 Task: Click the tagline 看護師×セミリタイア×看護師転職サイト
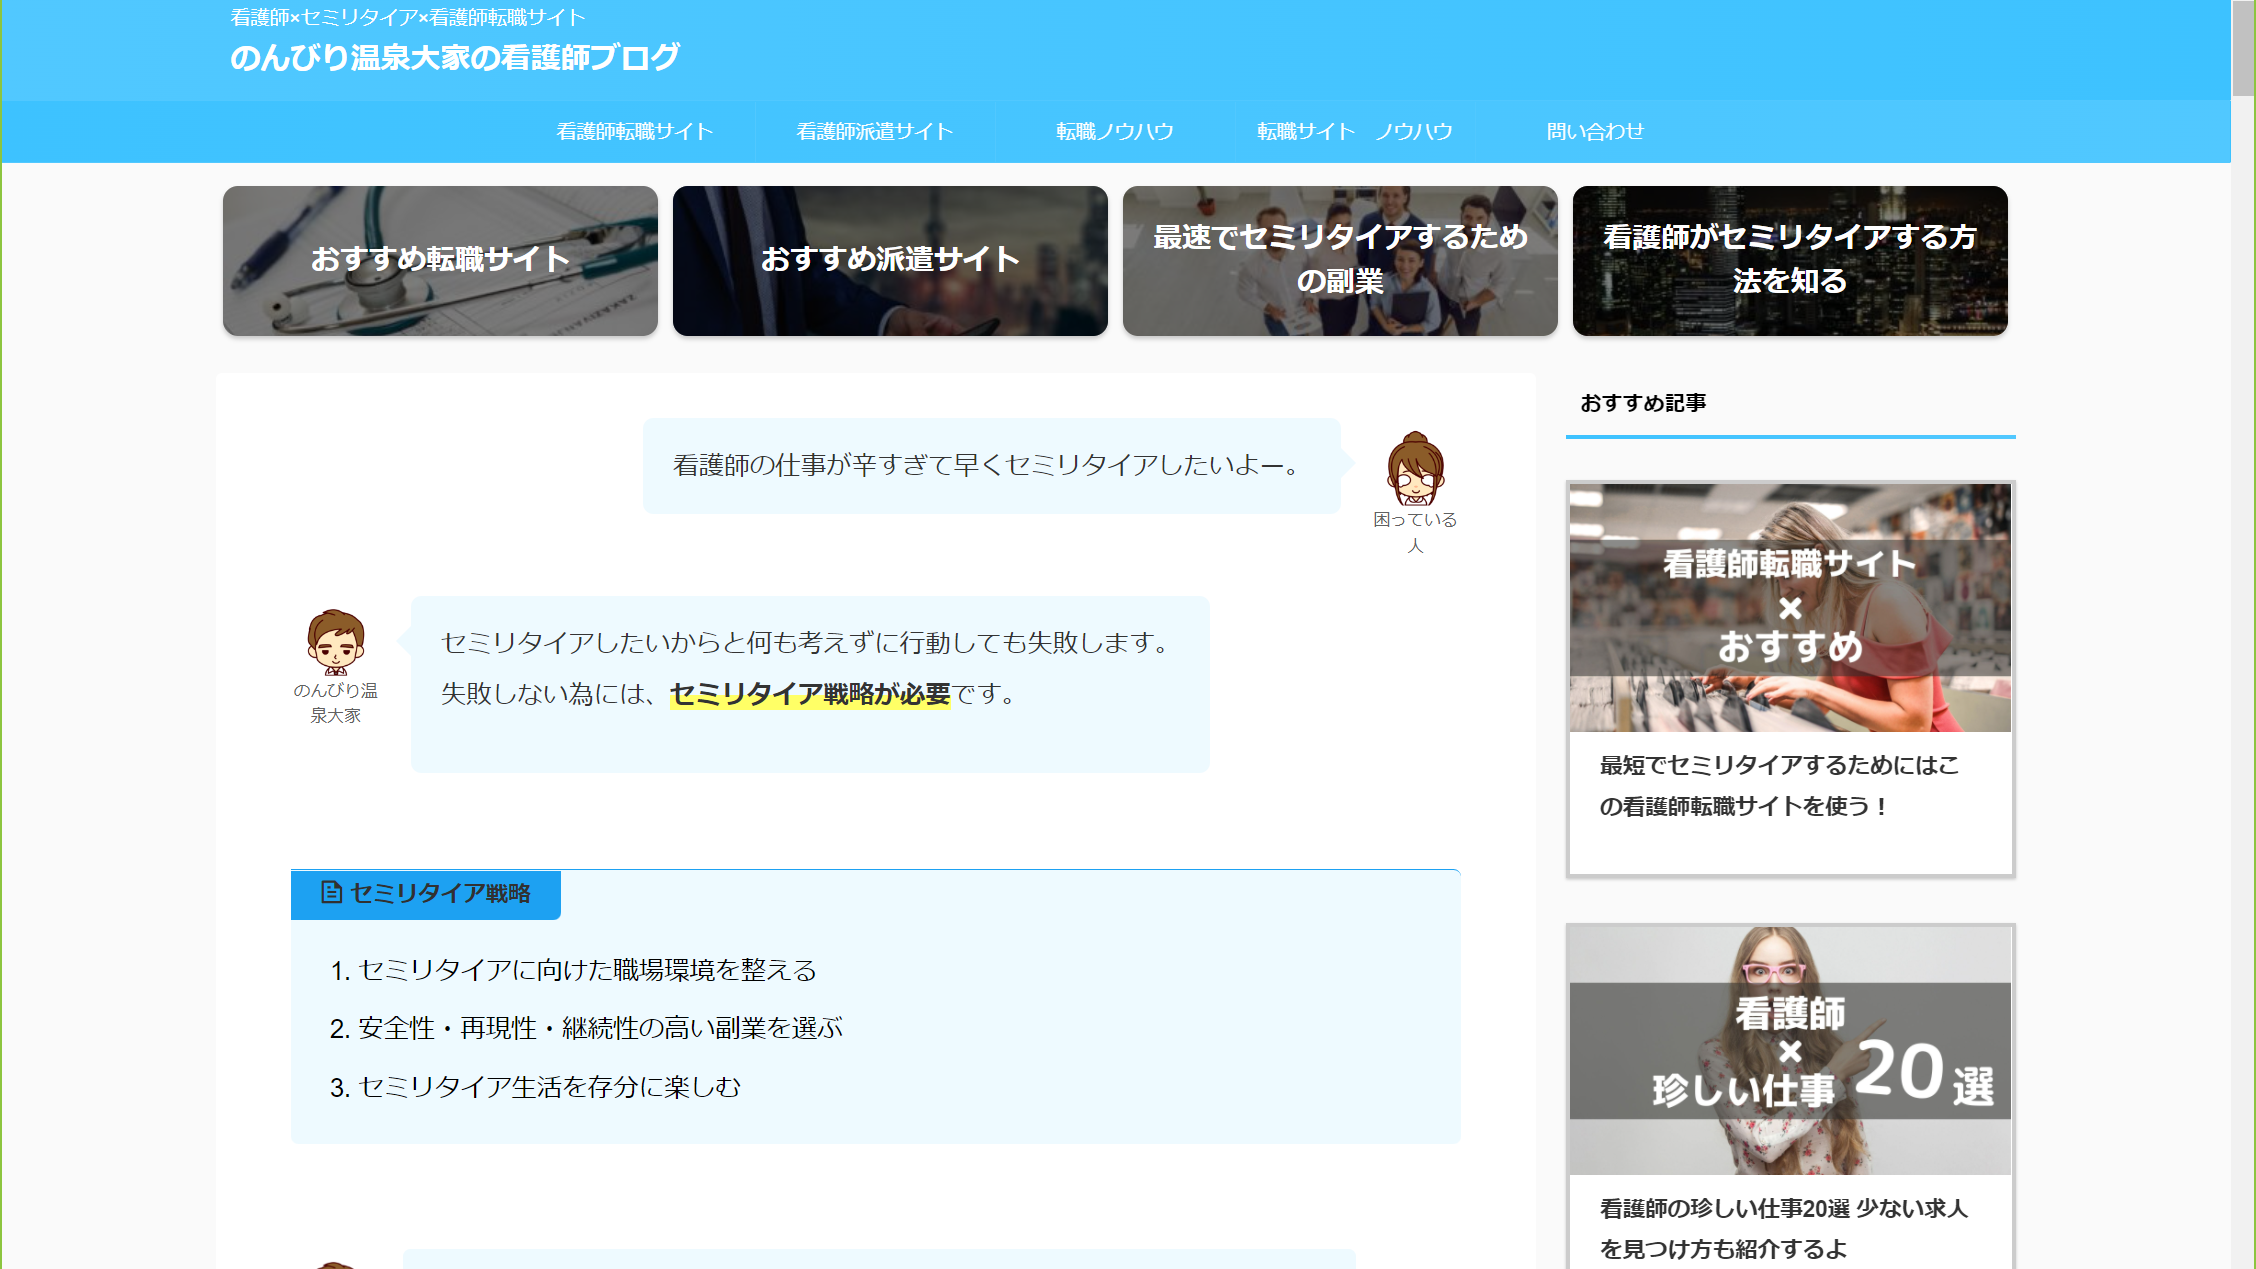click(x=408, y=17)
